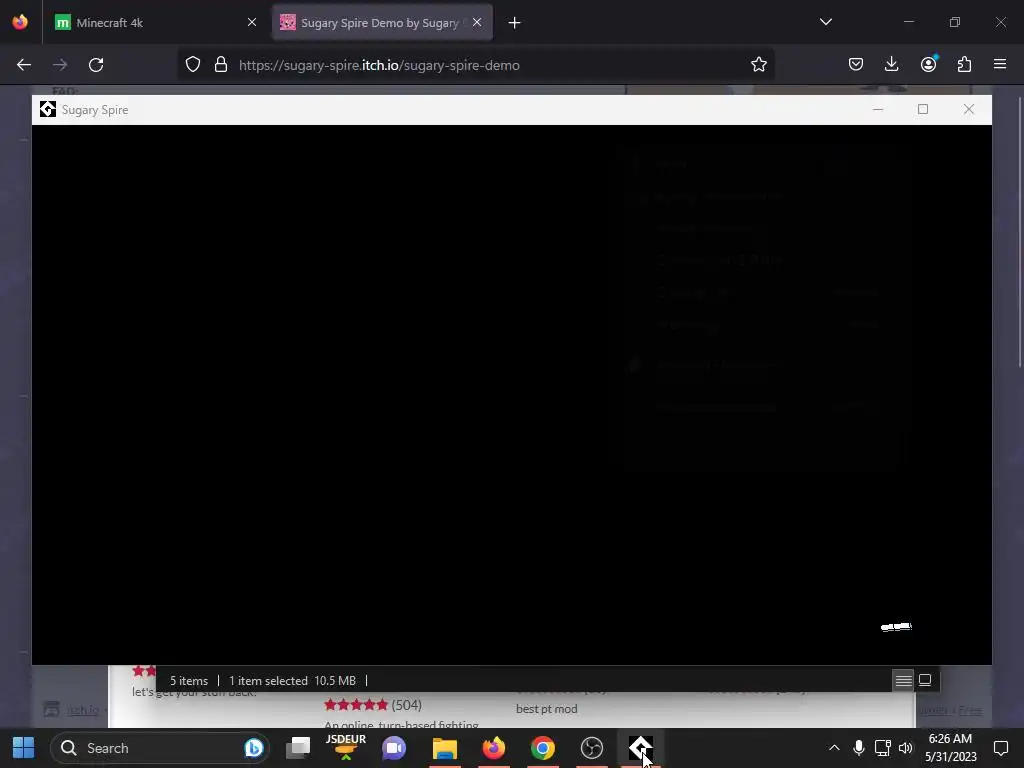This screenshot has width=1024, height=768.
Task: Minimize the Sugary Spire game window
Action: [878, 110]
